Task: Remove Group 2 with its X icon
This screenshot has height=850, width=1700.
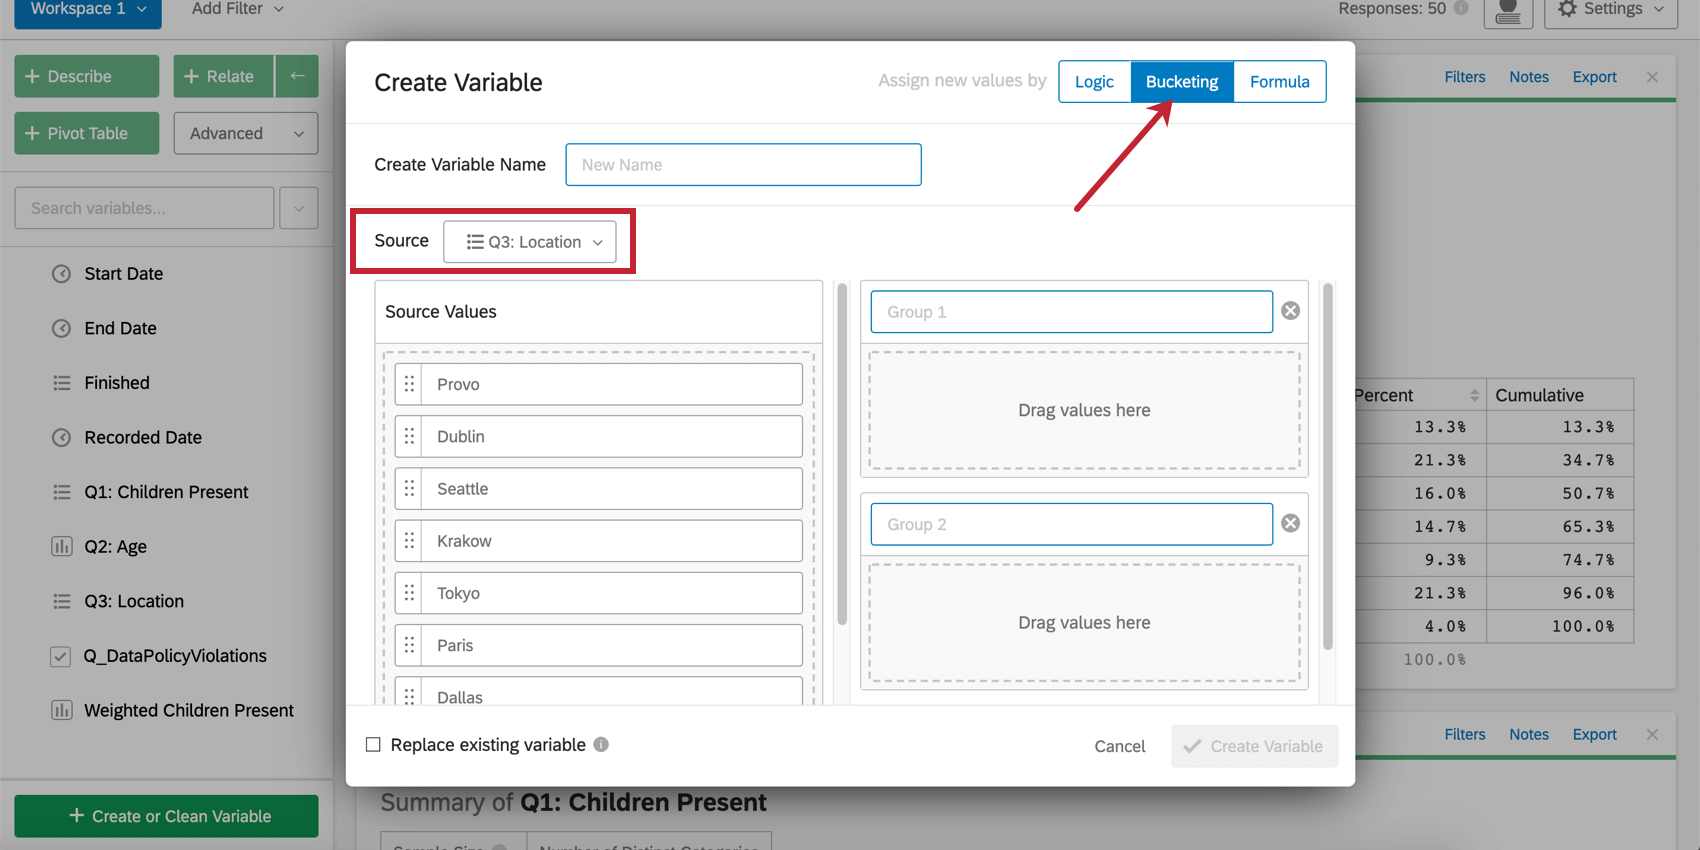Action: pos(1291,524)
